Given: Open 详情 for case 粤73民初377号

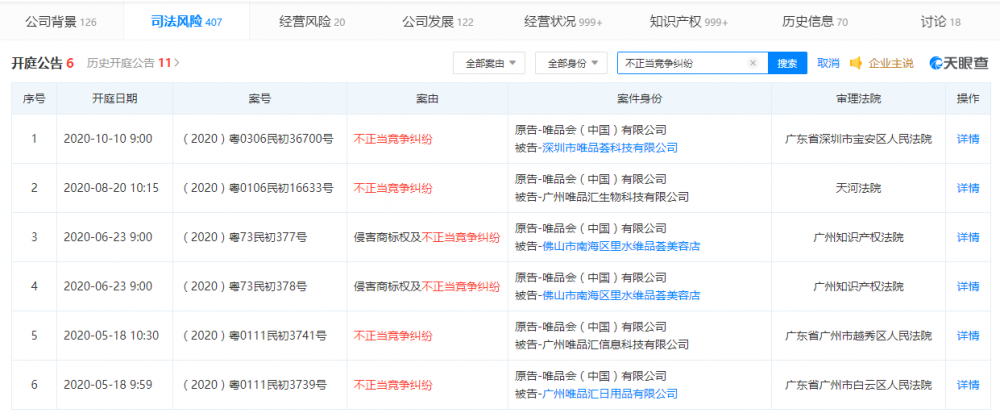Looking at the screenshot, I should pyautogui.click(x=968, y=237).
